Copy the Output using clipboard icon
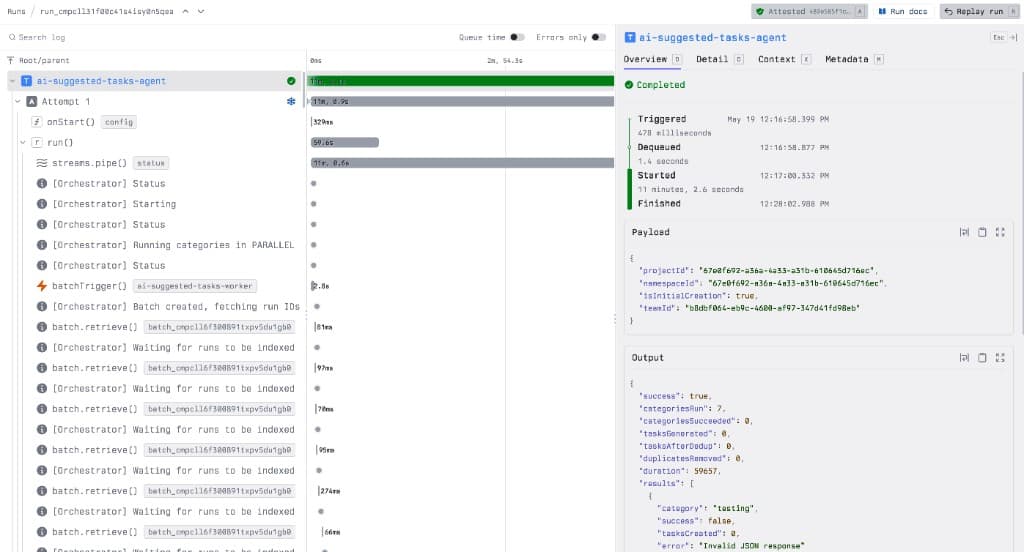1024x552 pixels. 982,357
